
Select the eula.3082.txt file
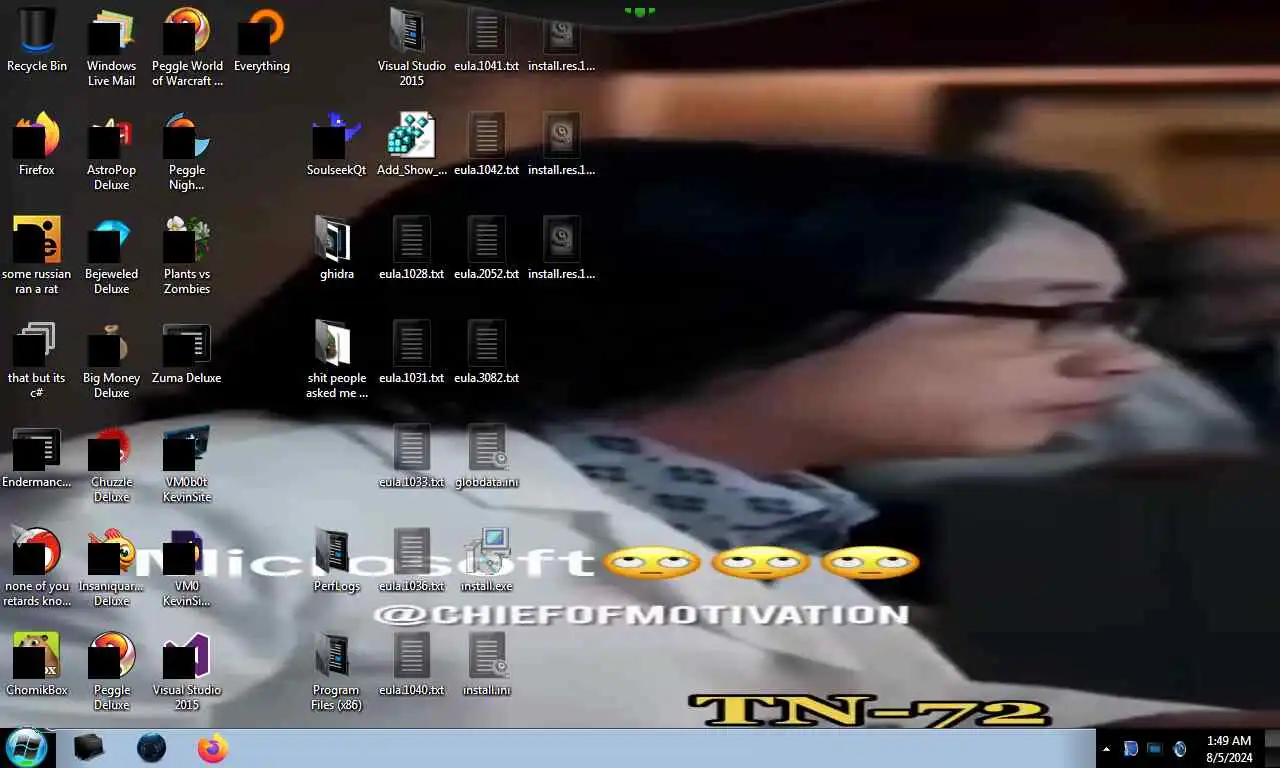coord(486,352)
